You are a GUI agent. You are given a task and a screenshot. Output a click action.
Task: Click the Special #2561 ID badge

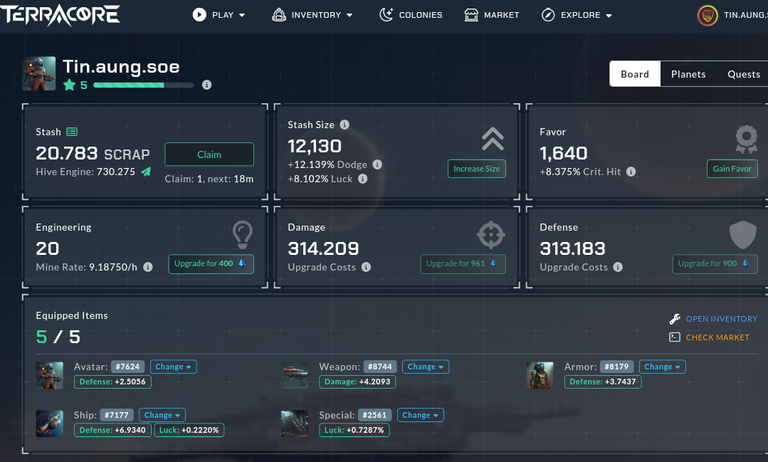[375, 415]
